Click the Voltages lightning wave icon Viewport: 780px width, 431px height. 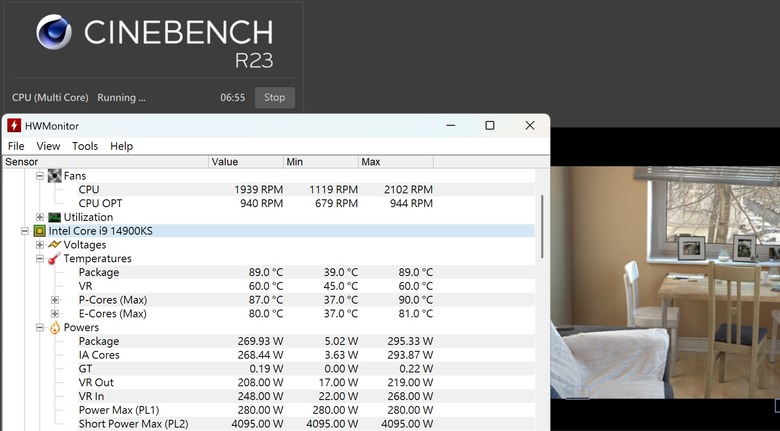(x=54, y=244)
